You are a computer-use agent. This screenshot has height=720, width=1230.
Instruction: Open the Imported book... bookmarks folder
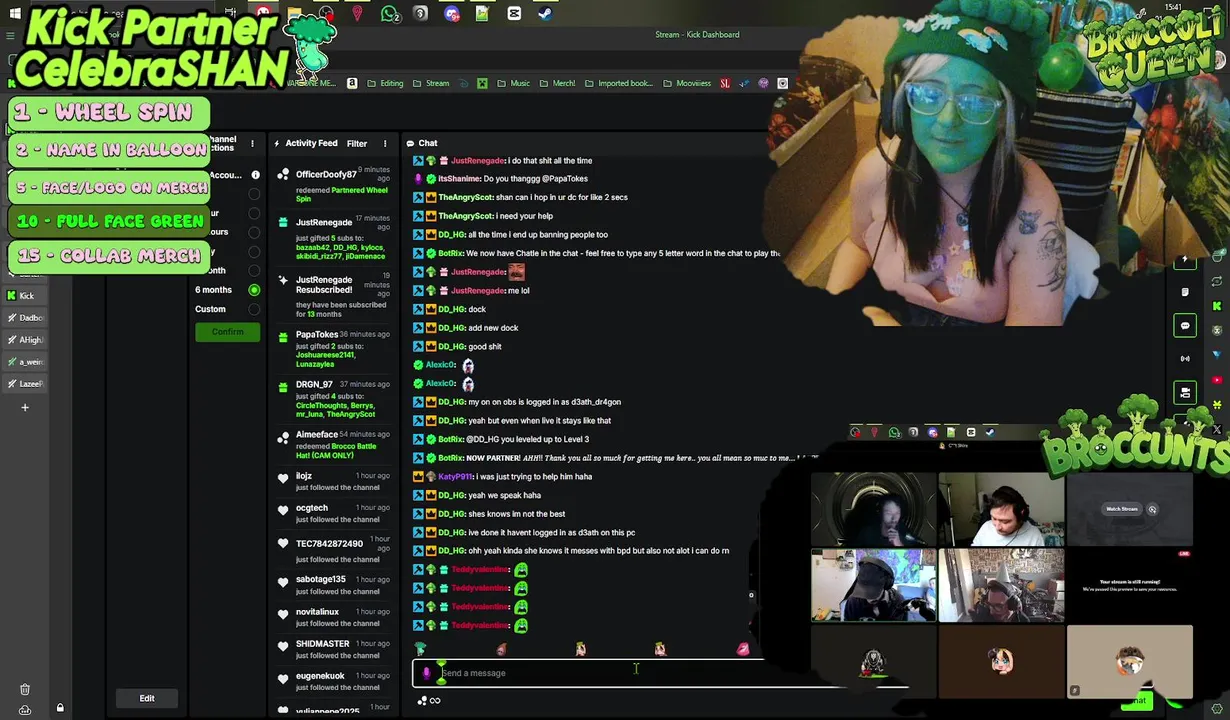(x=619, y=83)
